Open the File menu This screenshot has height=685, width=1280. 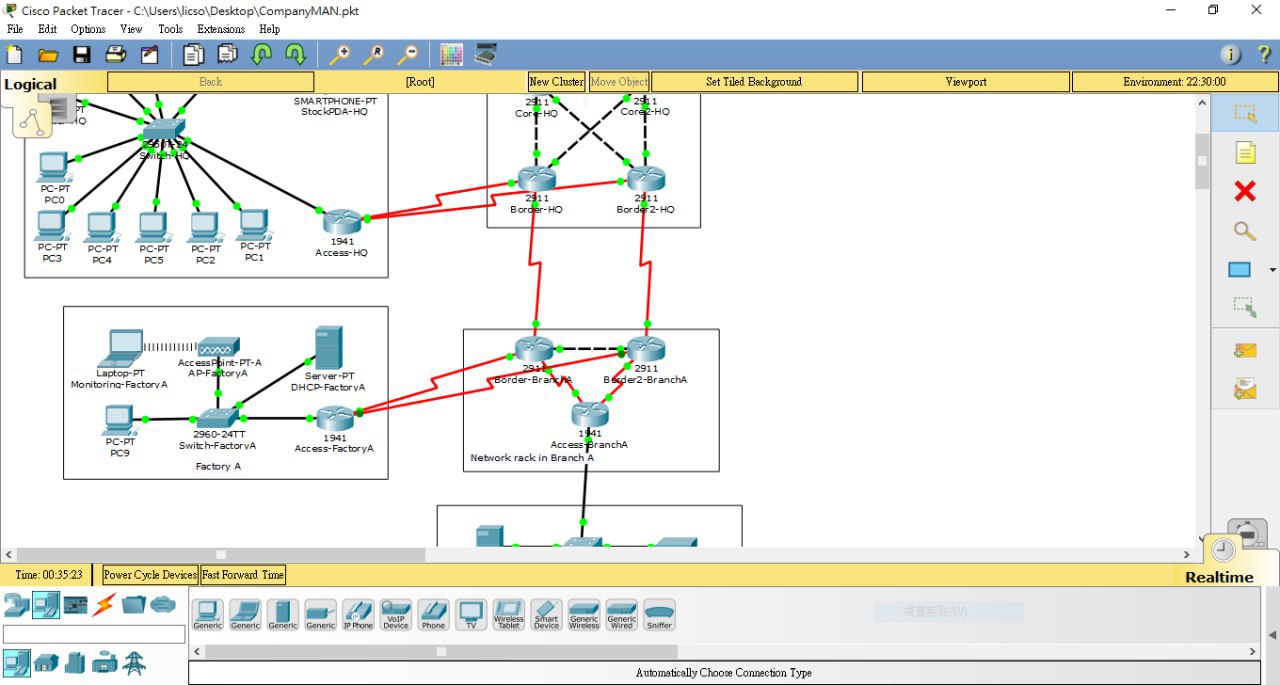coord(15,29)
